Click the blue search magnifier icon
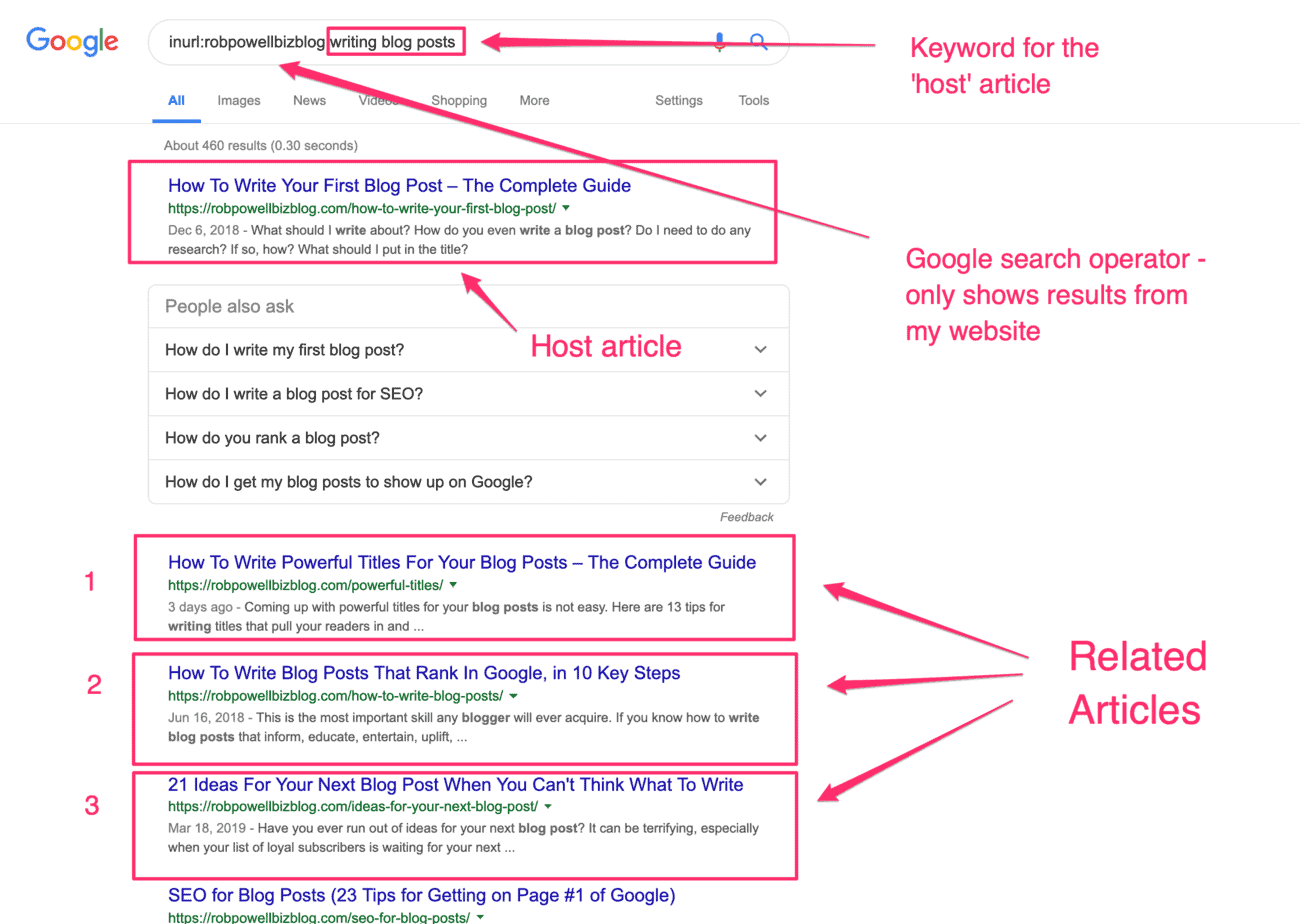 pos(758,41)
